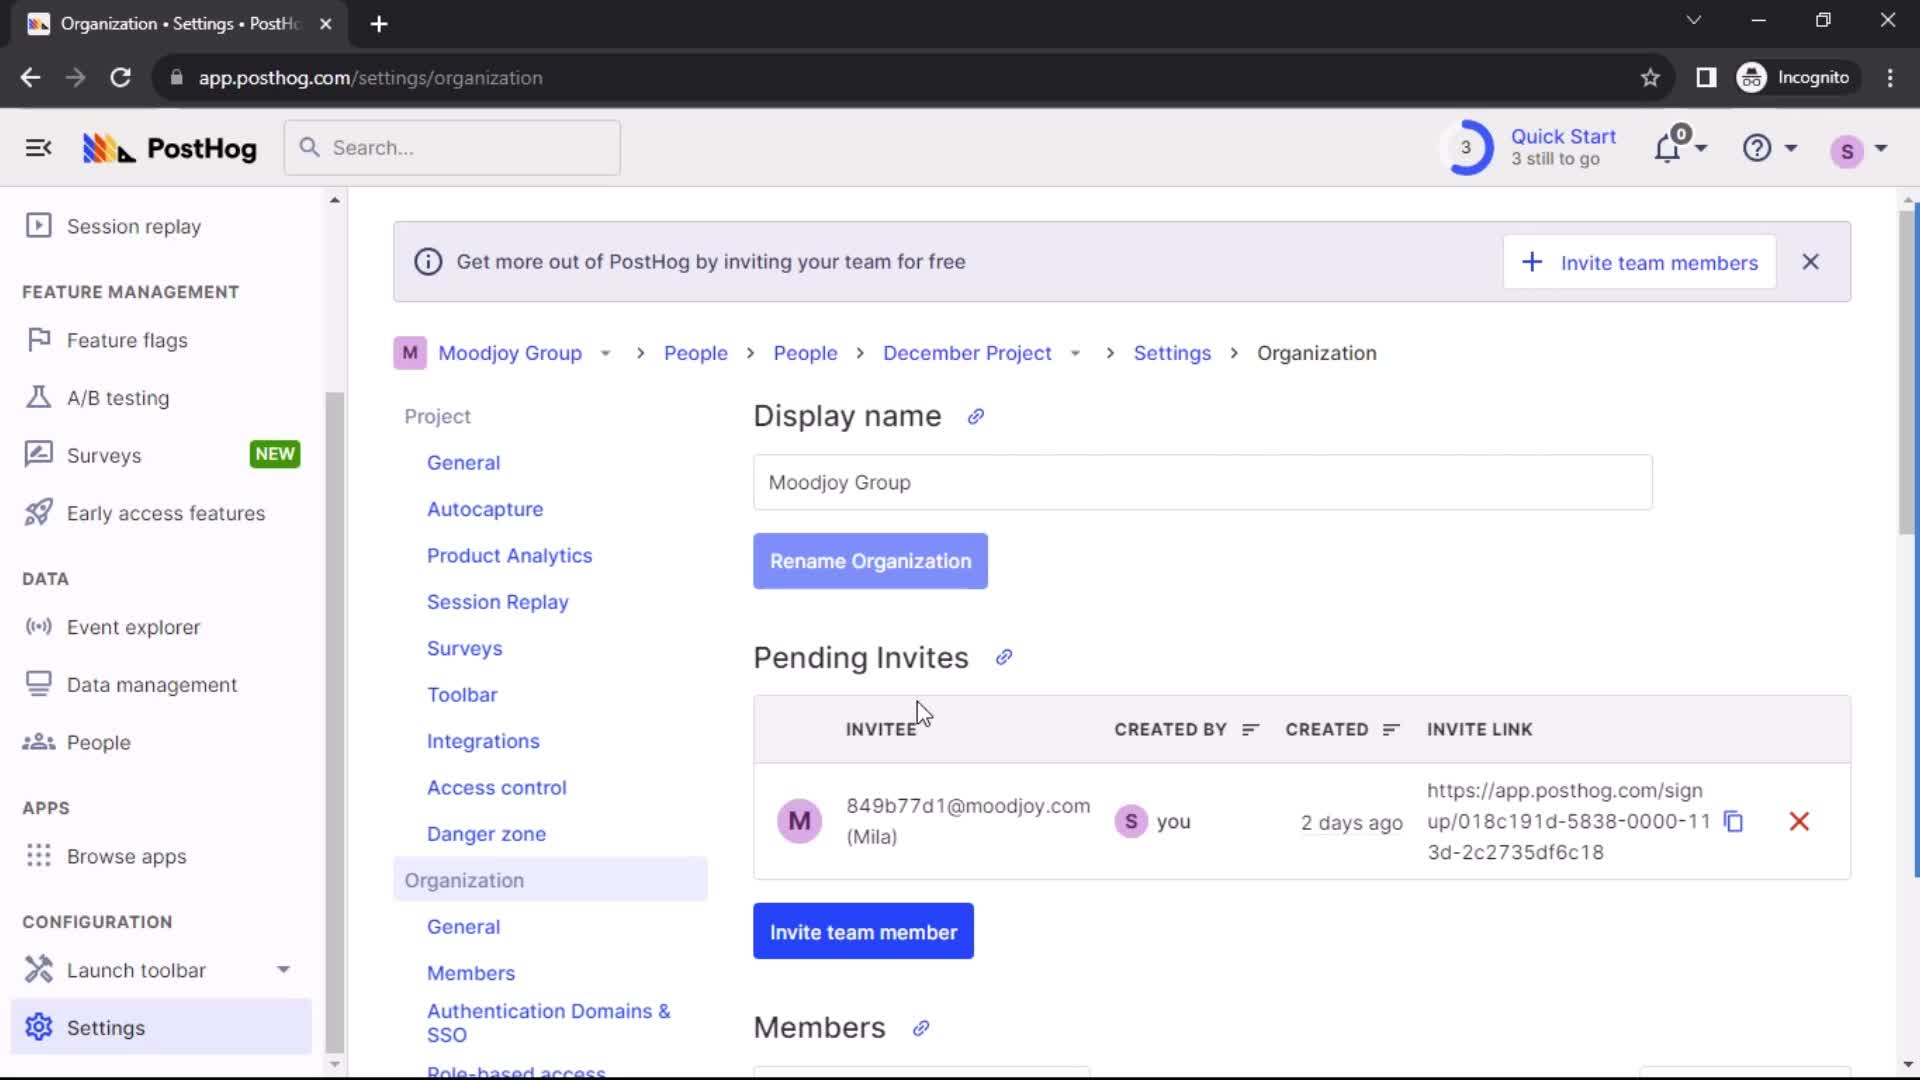The width and height of the screenshot is (1920, 1080).
Task: Open browser menu three dots
Action: [1890, 78]
